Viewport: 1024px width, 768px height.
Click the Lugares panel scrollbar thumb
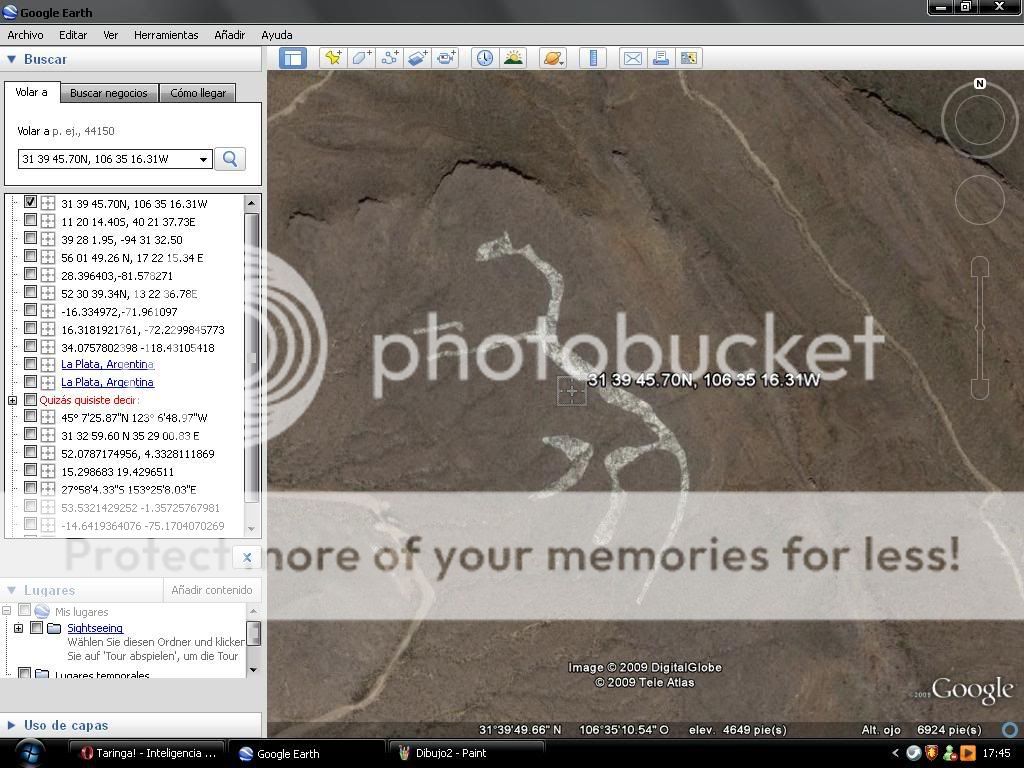point(253,633)
